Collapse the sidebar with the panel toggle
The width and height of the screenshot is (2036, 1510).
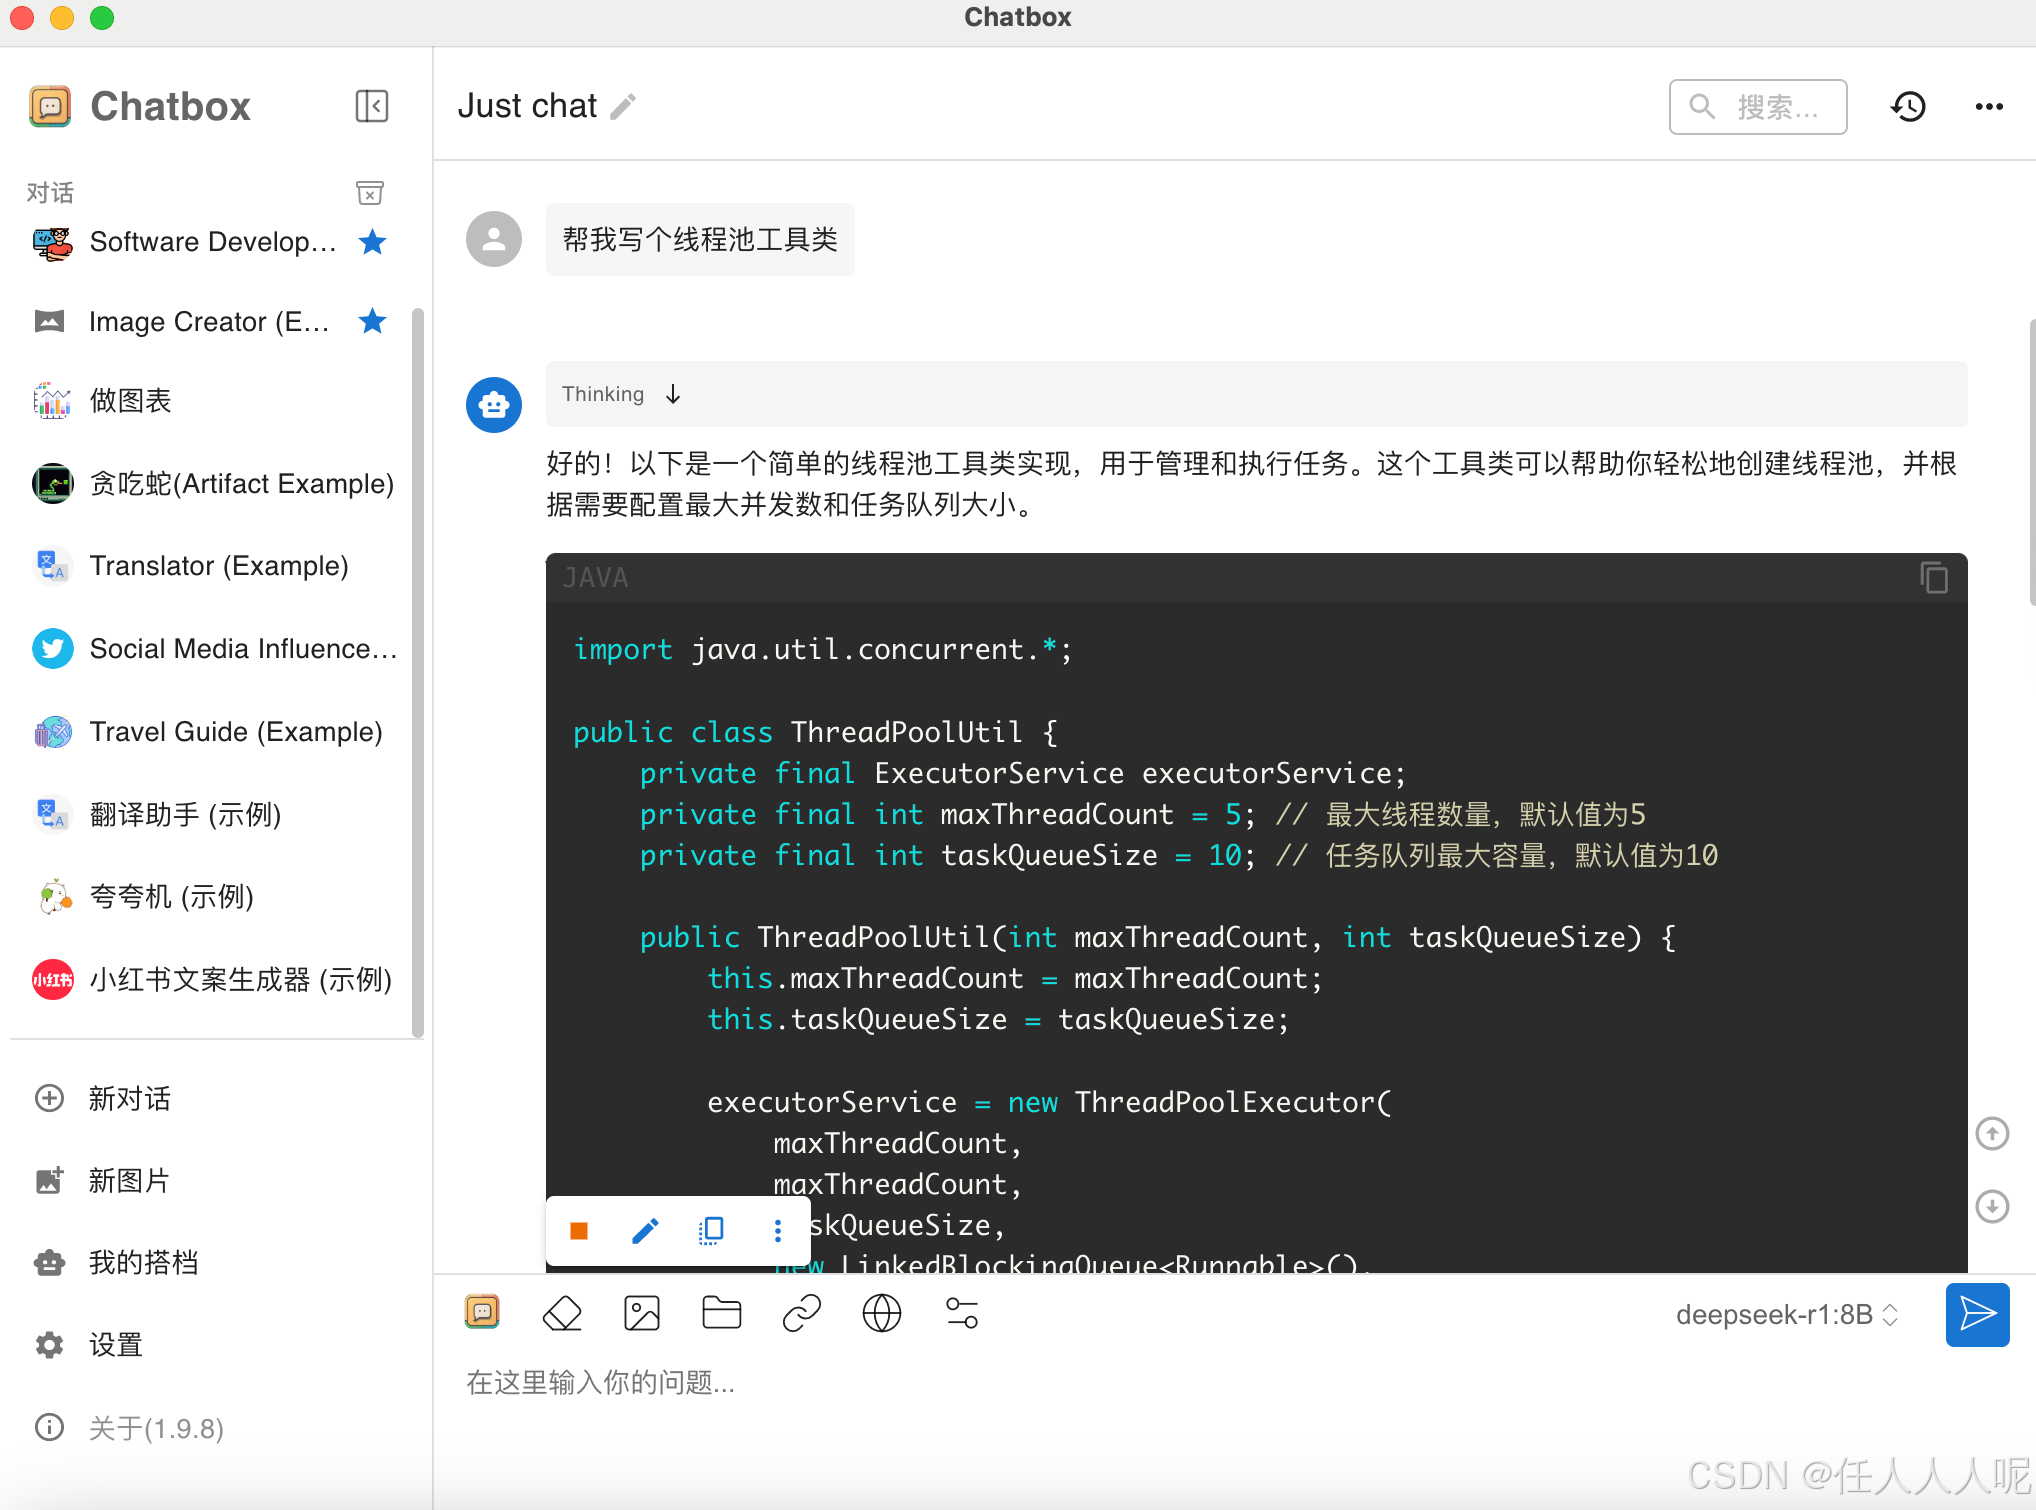(x=371, y=106)
